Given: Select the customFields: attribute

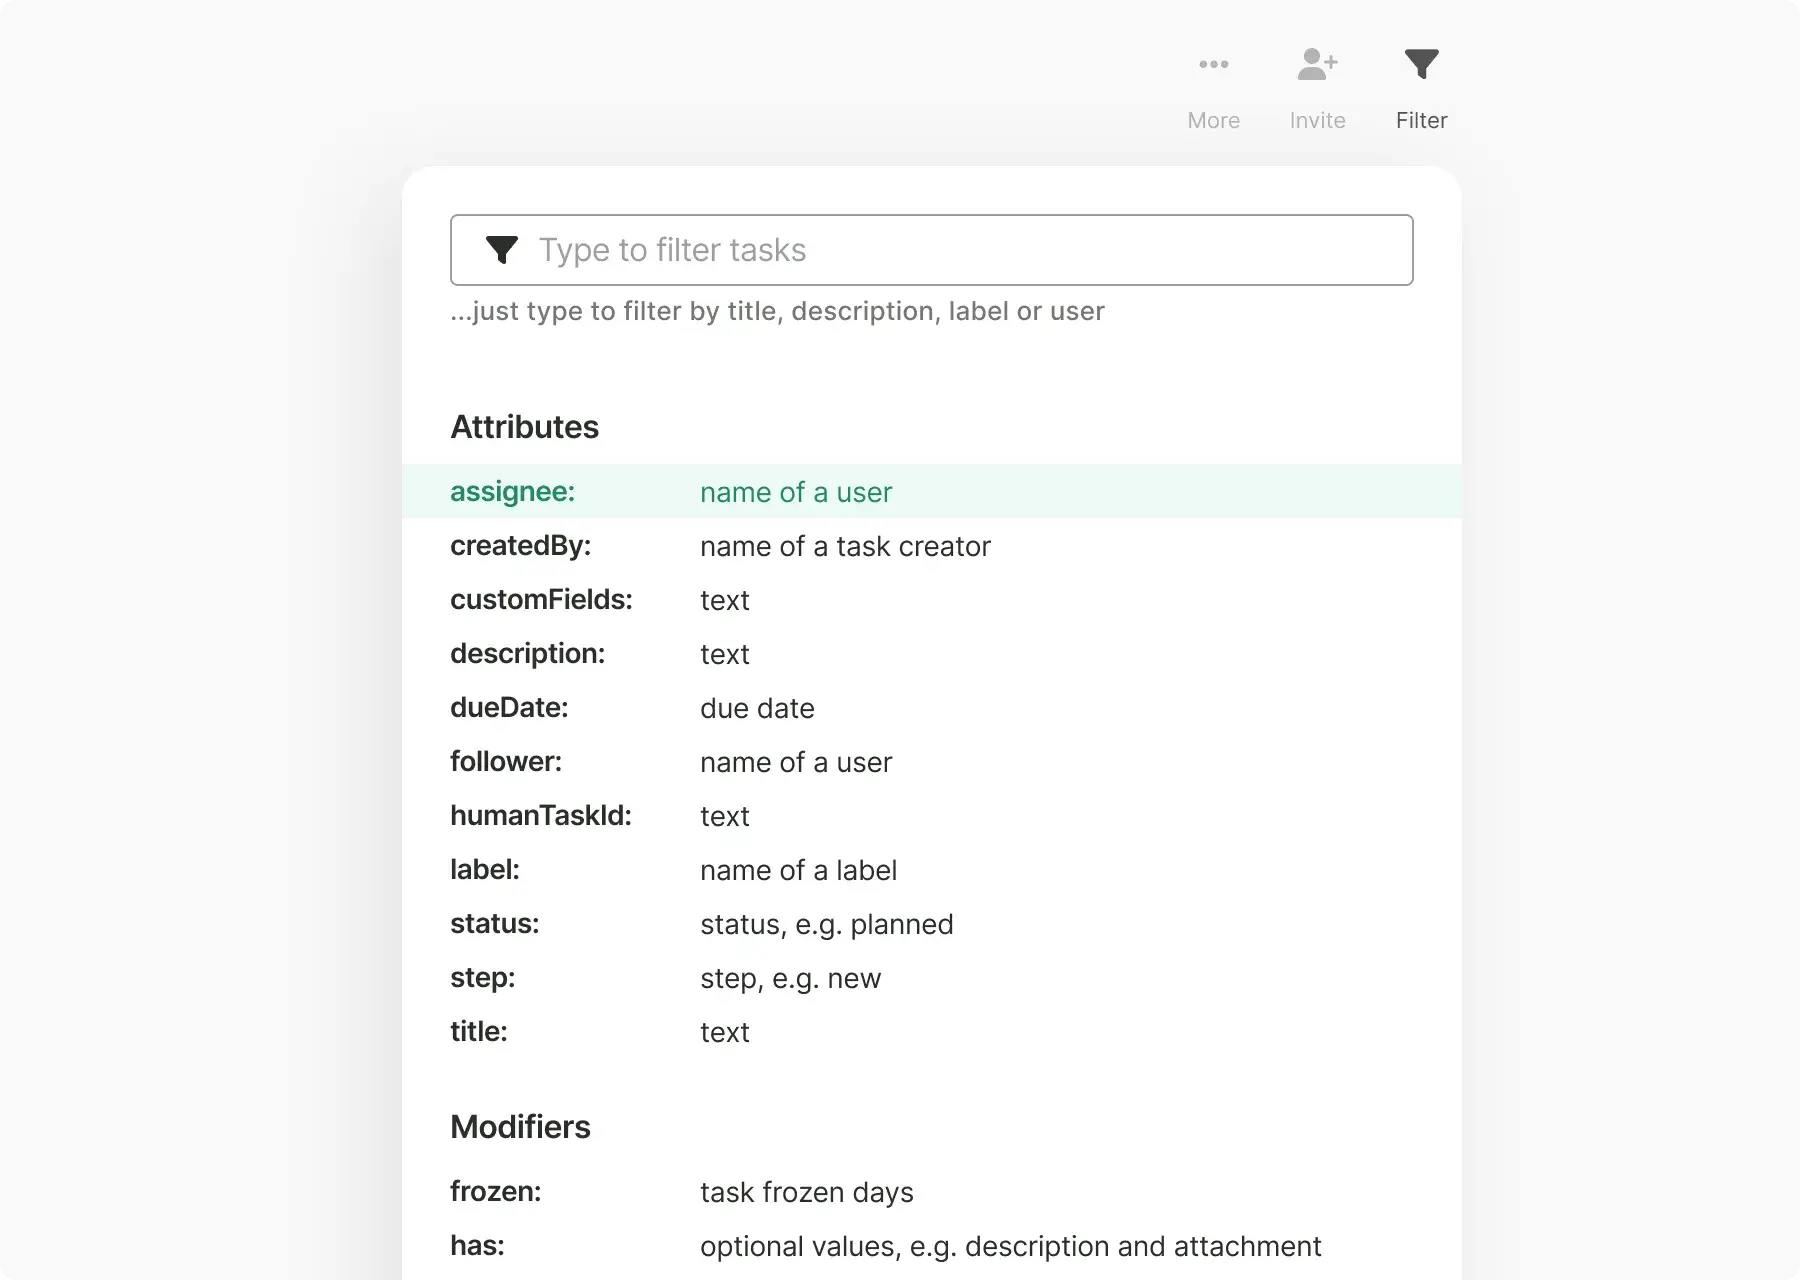Looking at the screenshot, I should click(541, 600).
